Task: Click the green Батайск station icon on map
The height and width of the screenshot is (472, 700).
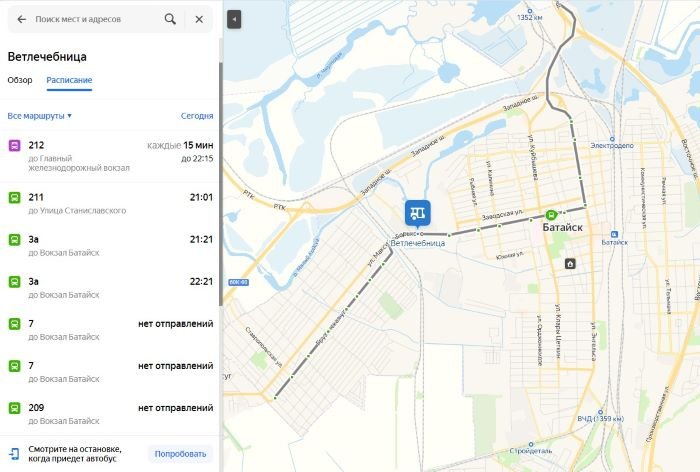Action: [x=551, y=214]
